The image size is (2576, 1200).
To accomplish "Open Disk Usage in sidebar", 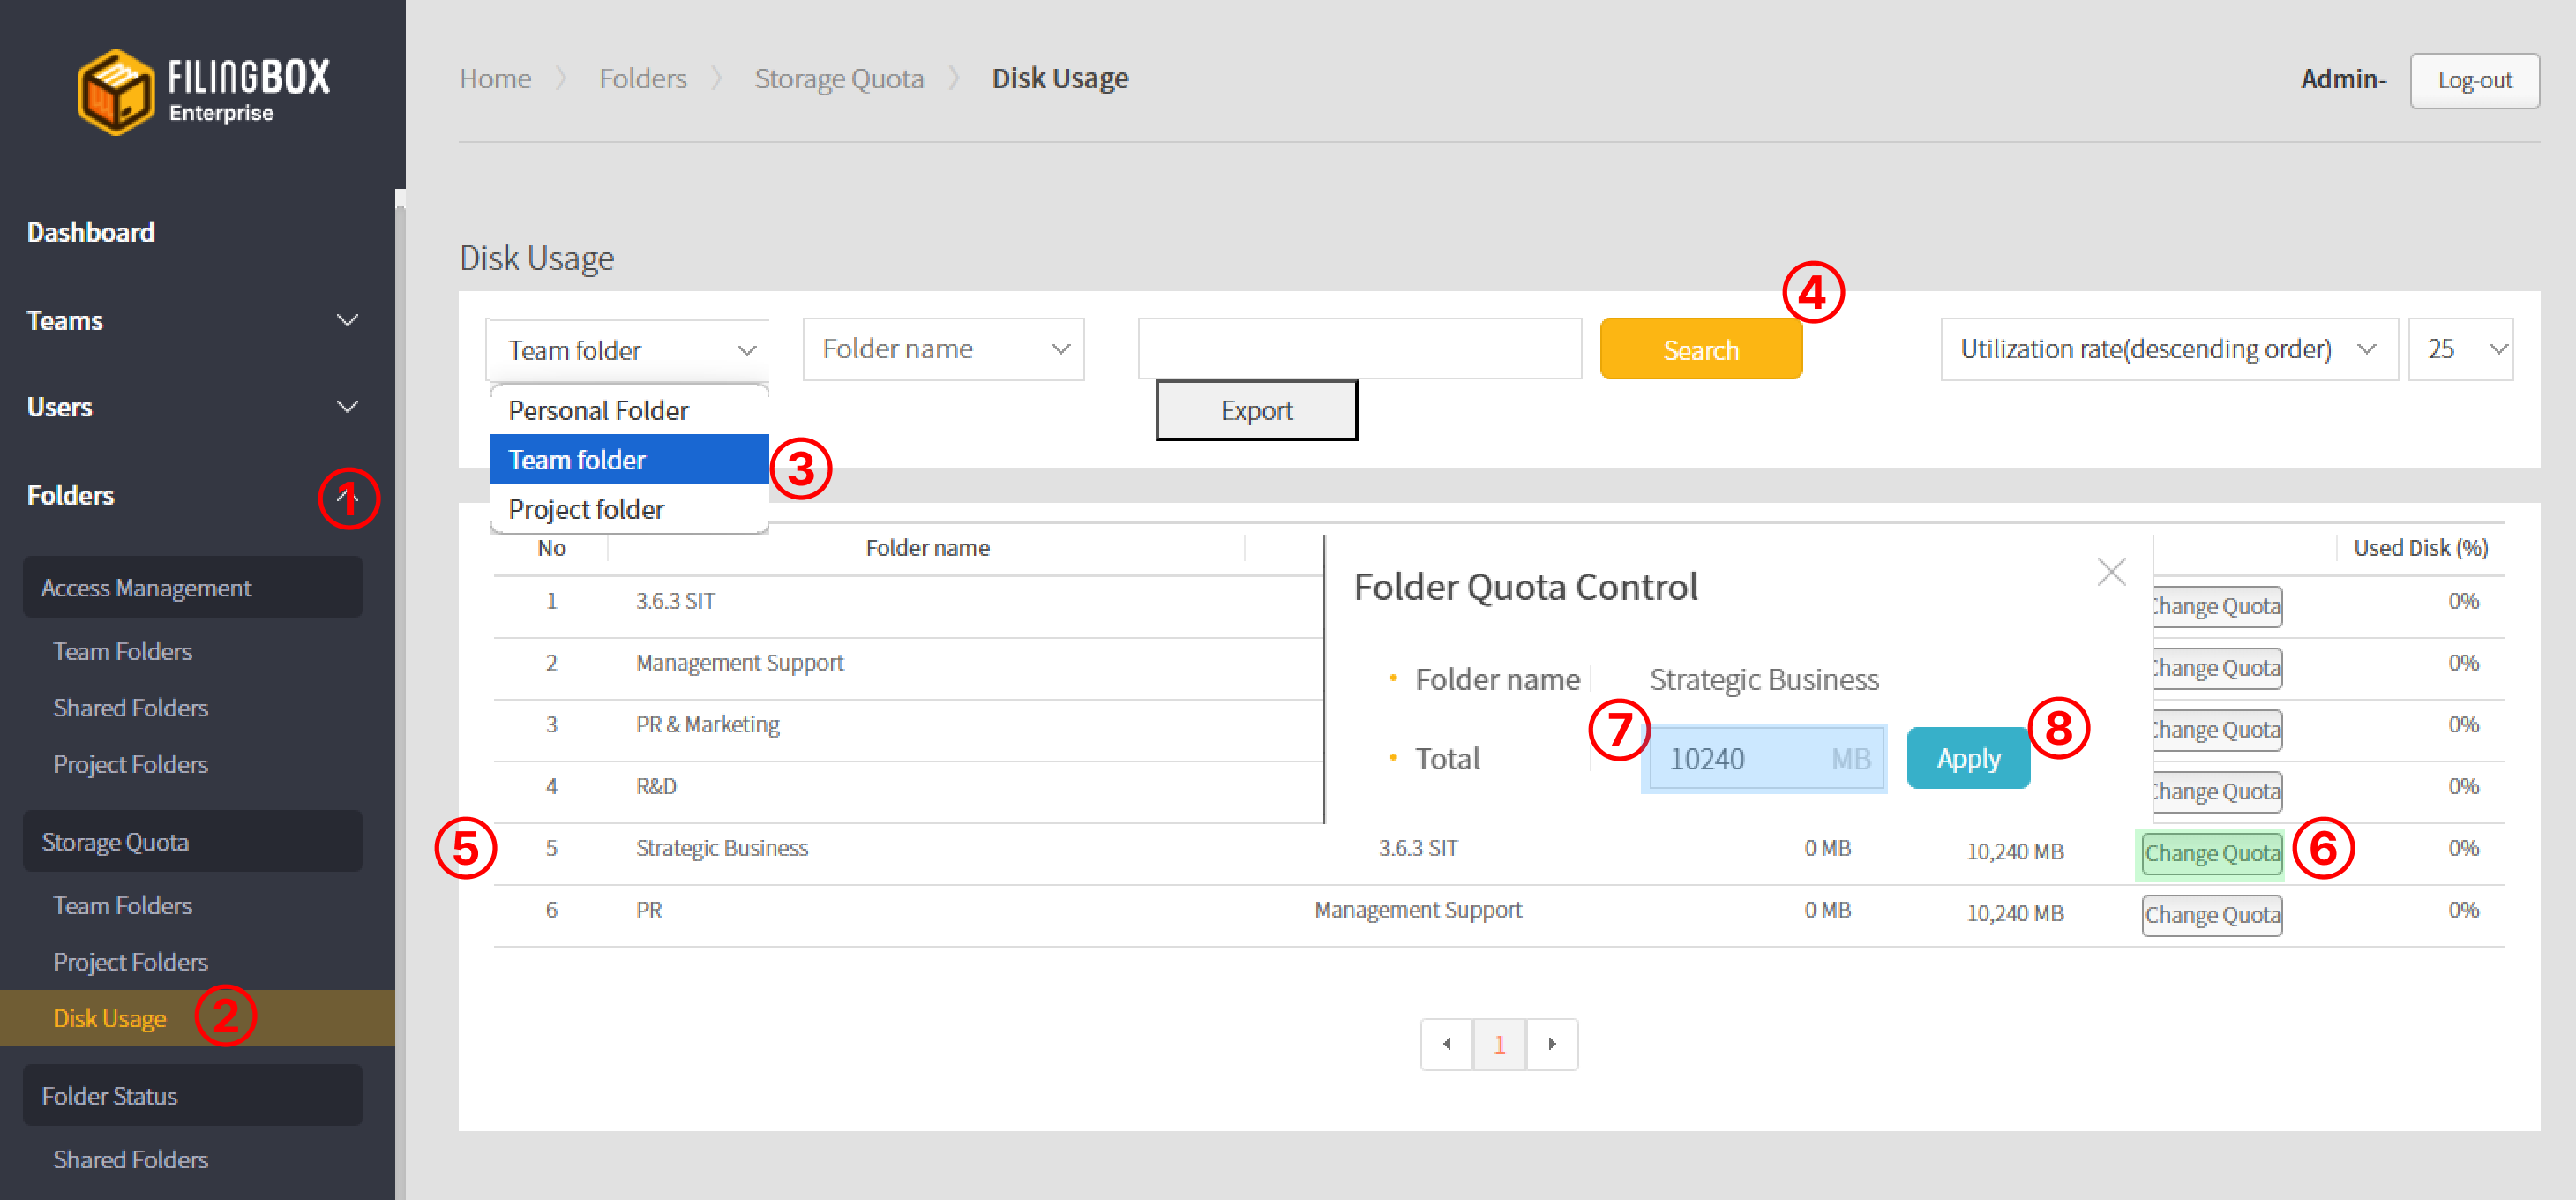I will tap(110, 1018).
